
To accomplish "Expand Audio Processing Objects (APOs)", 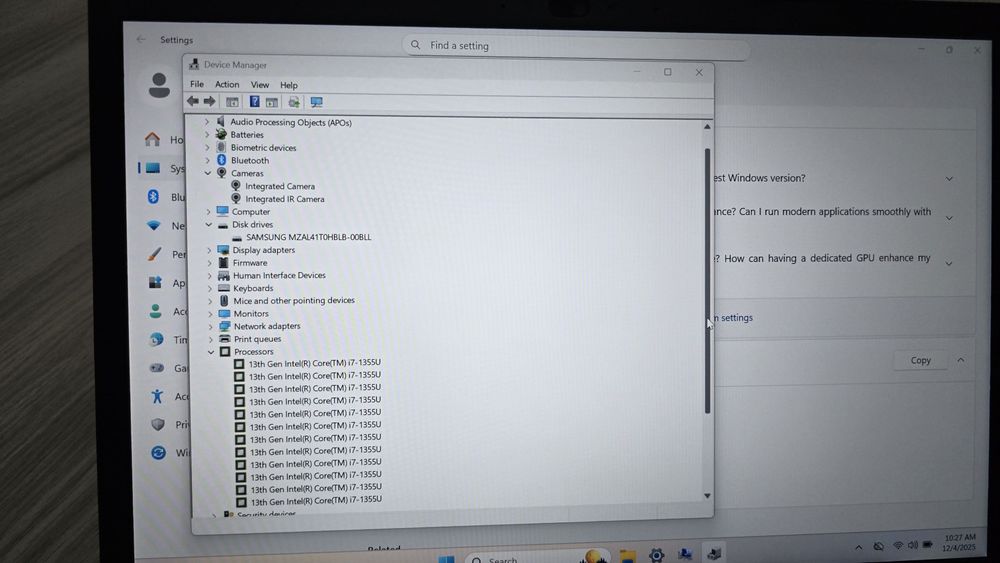I will (x=207, y=121).
